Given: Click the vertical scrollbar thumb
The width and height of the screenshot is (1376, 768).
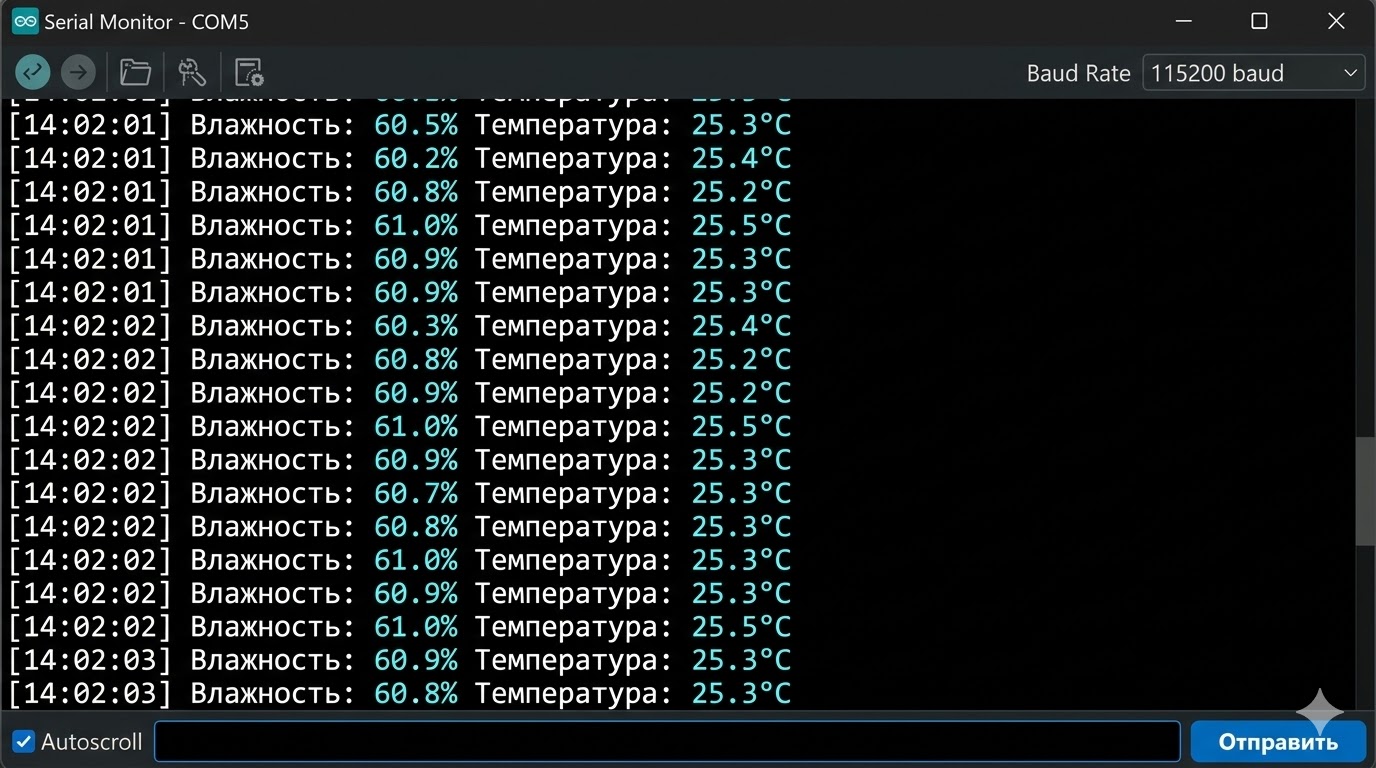Looking at the screenshot, I should click(1365, 490).
